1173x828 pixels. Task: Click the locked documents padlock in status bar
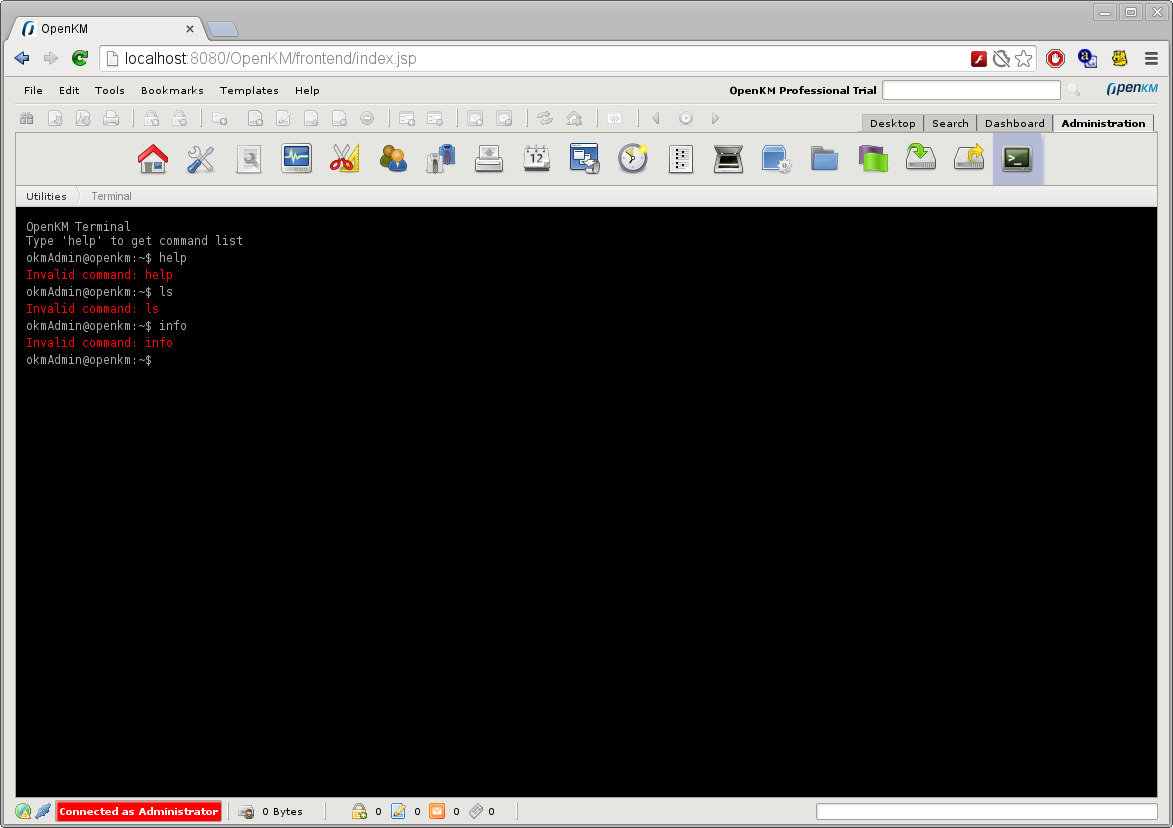(360, 811)
